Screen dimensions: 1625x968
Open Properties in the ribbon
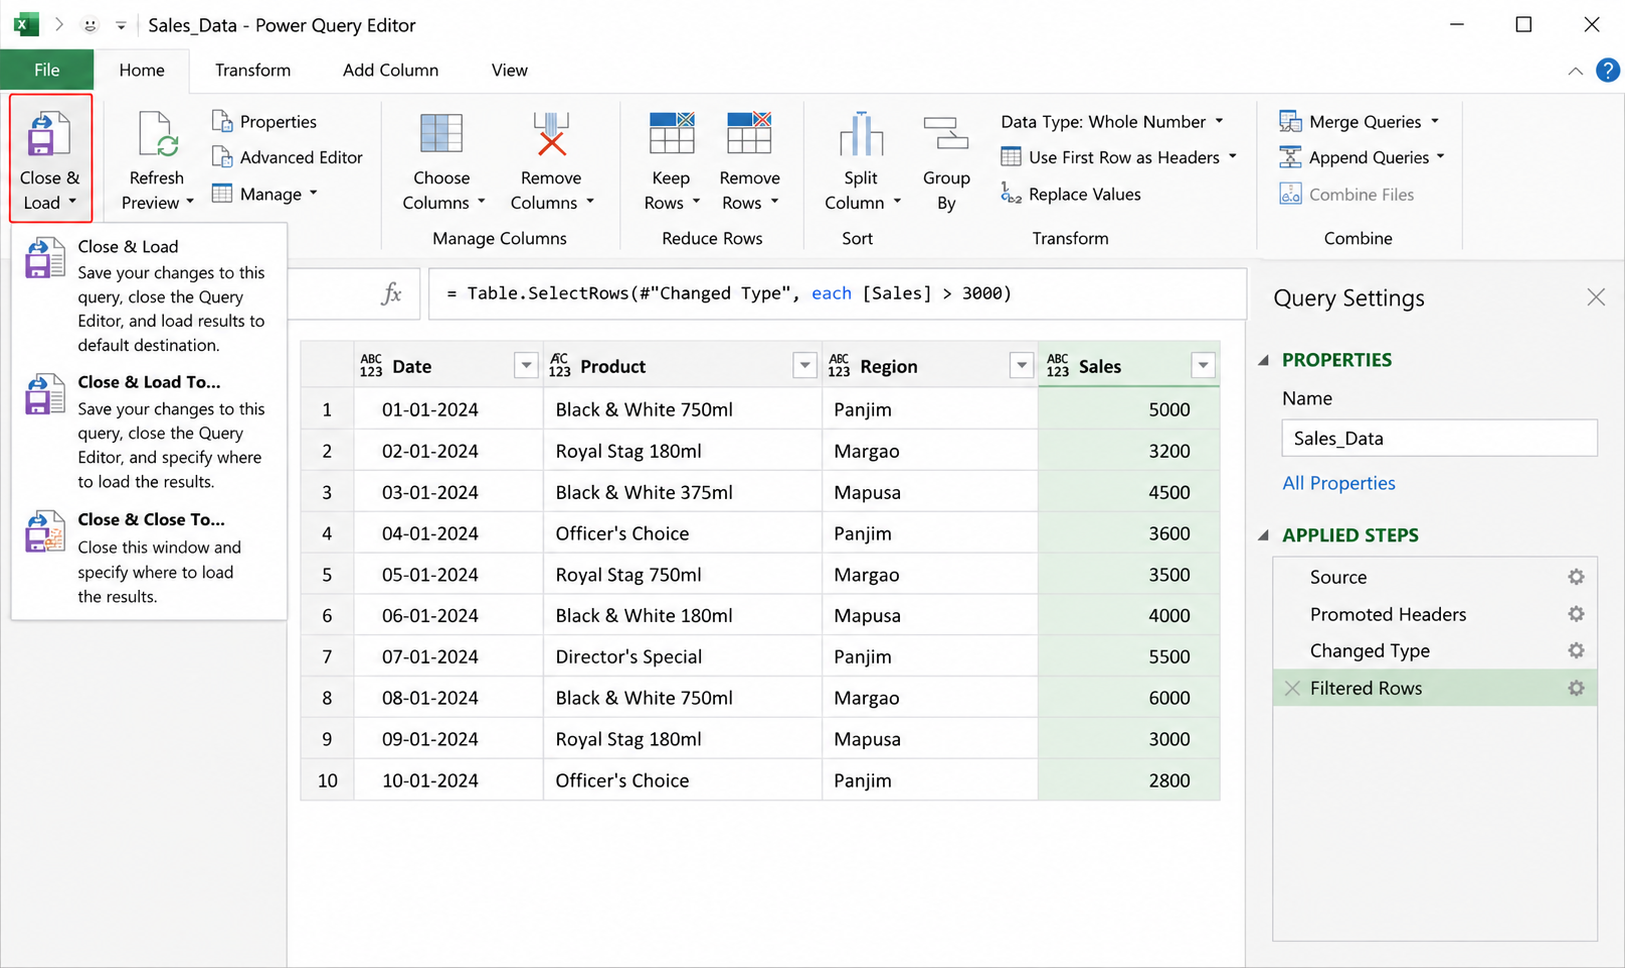click(x=265, y=121)
